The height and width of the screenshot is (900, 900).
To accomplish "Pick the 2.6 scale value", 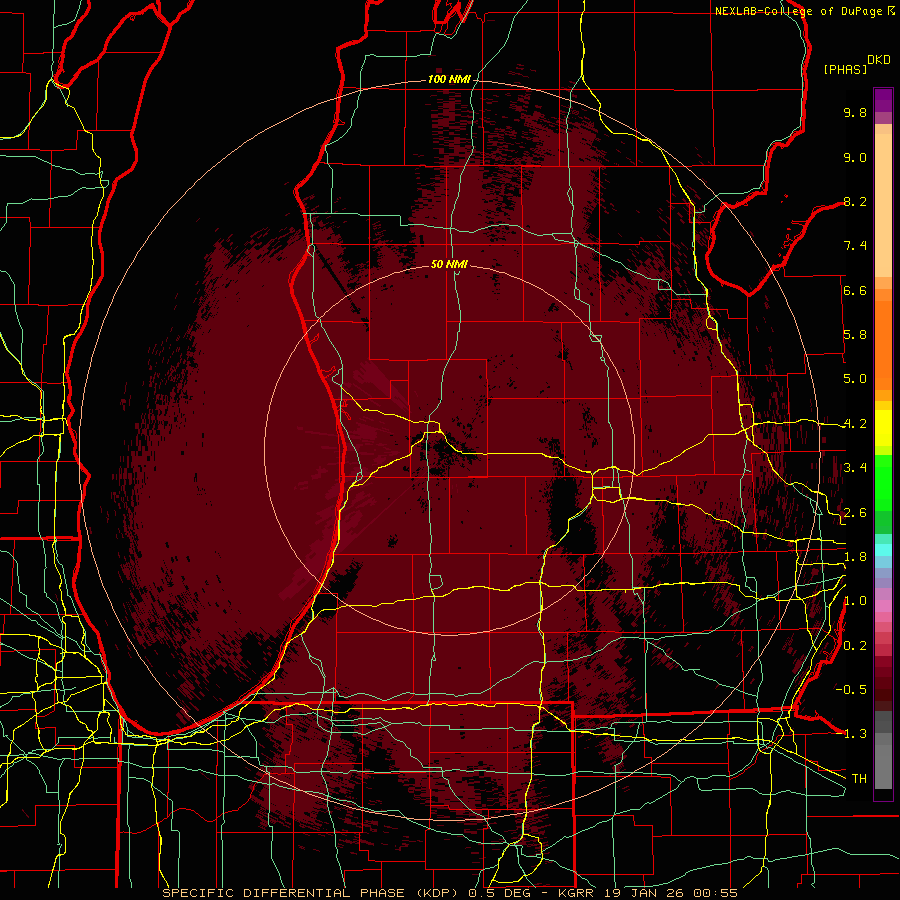I will tap(855, 513).
